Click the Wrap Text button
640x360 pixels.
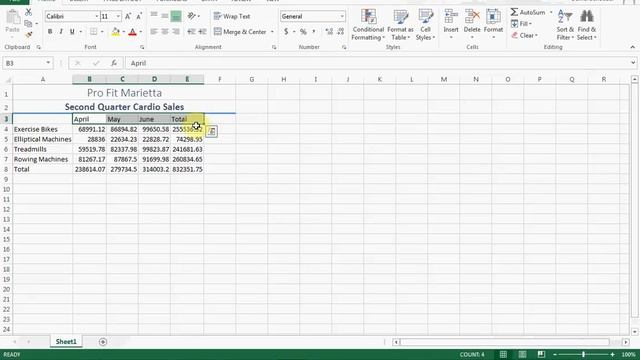point(232,16)
